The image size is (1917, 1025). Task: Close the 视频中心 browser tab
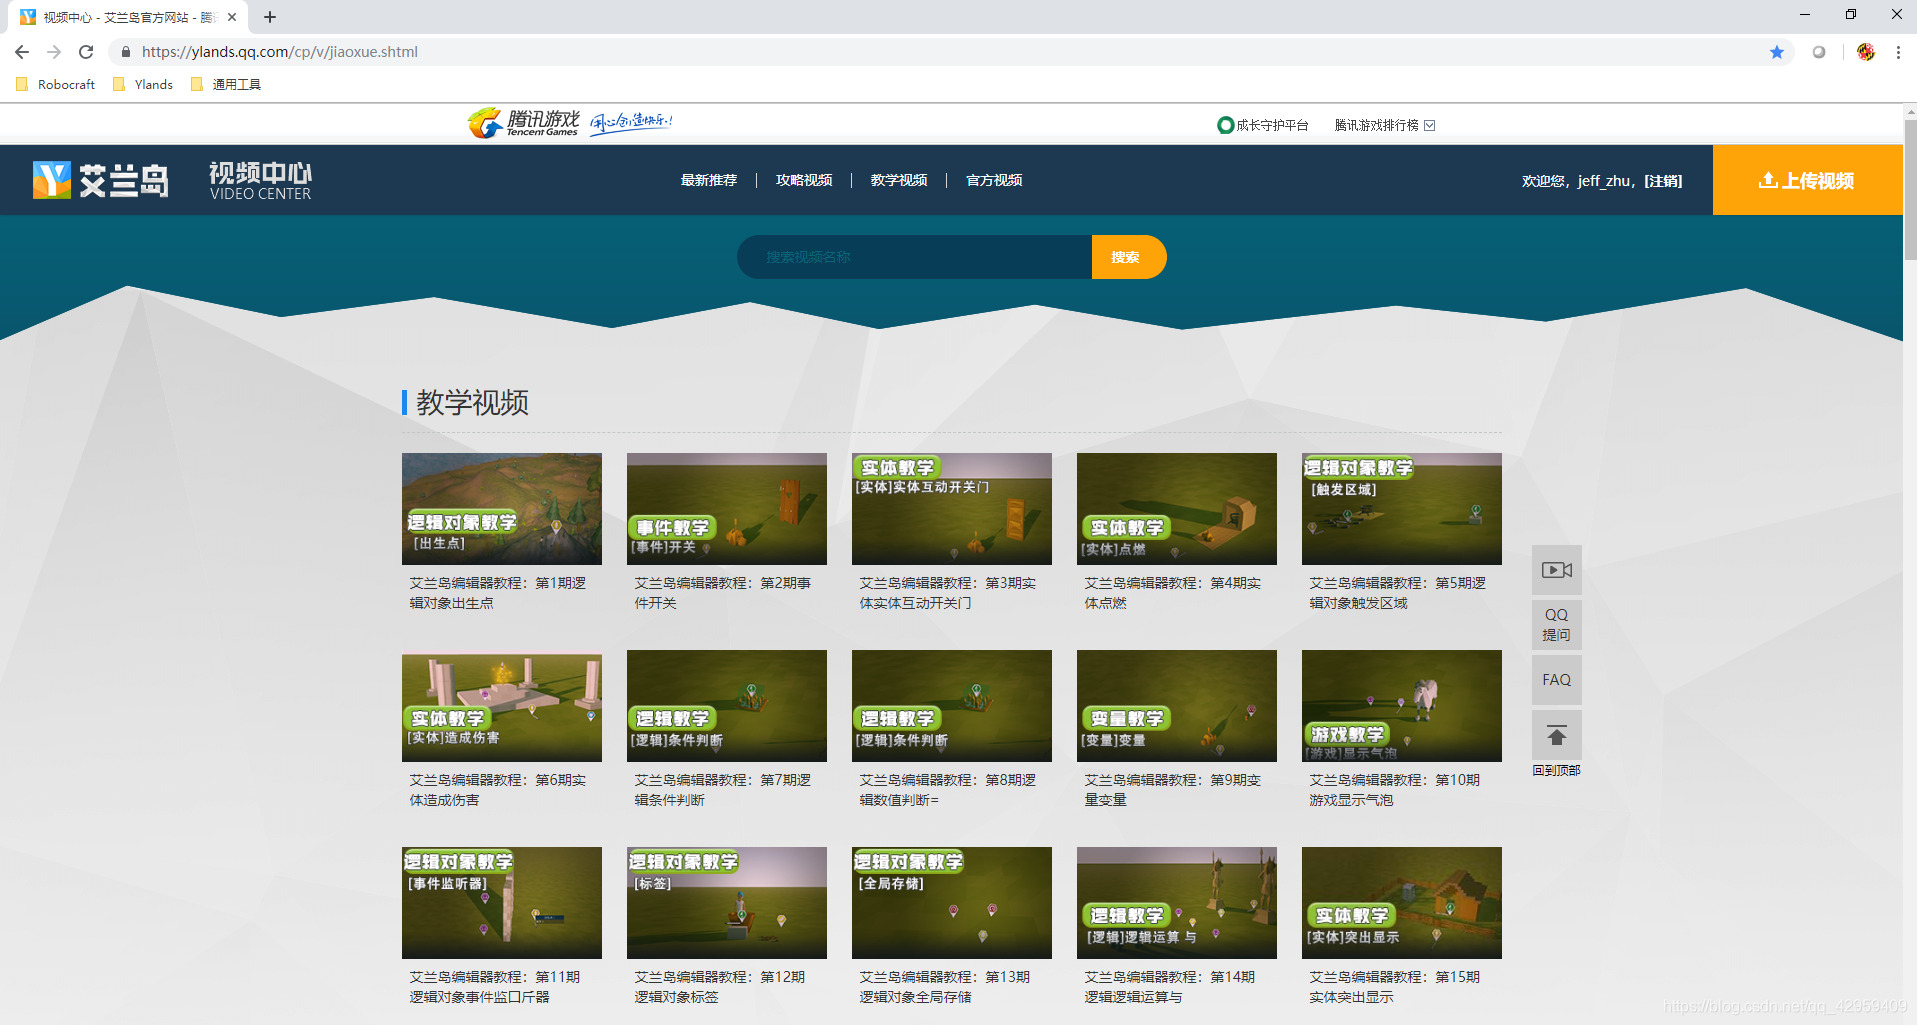coord(232,17)
